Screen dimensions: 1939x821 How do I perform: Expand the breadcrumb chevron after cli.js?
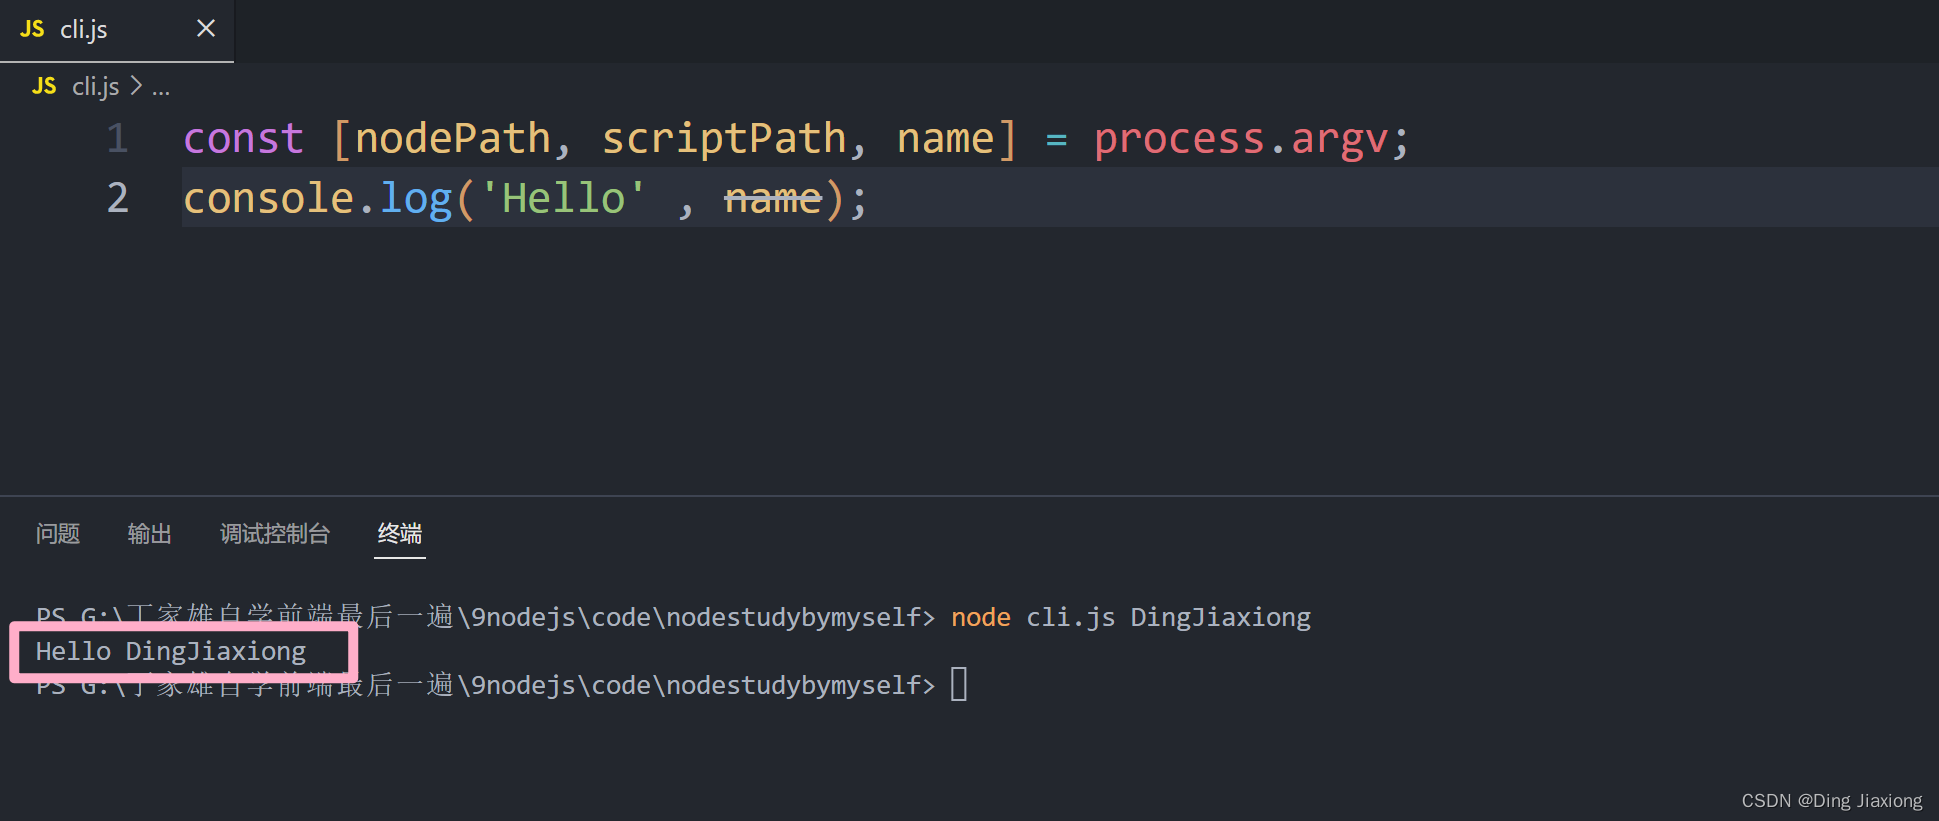[x=136, y=87]
